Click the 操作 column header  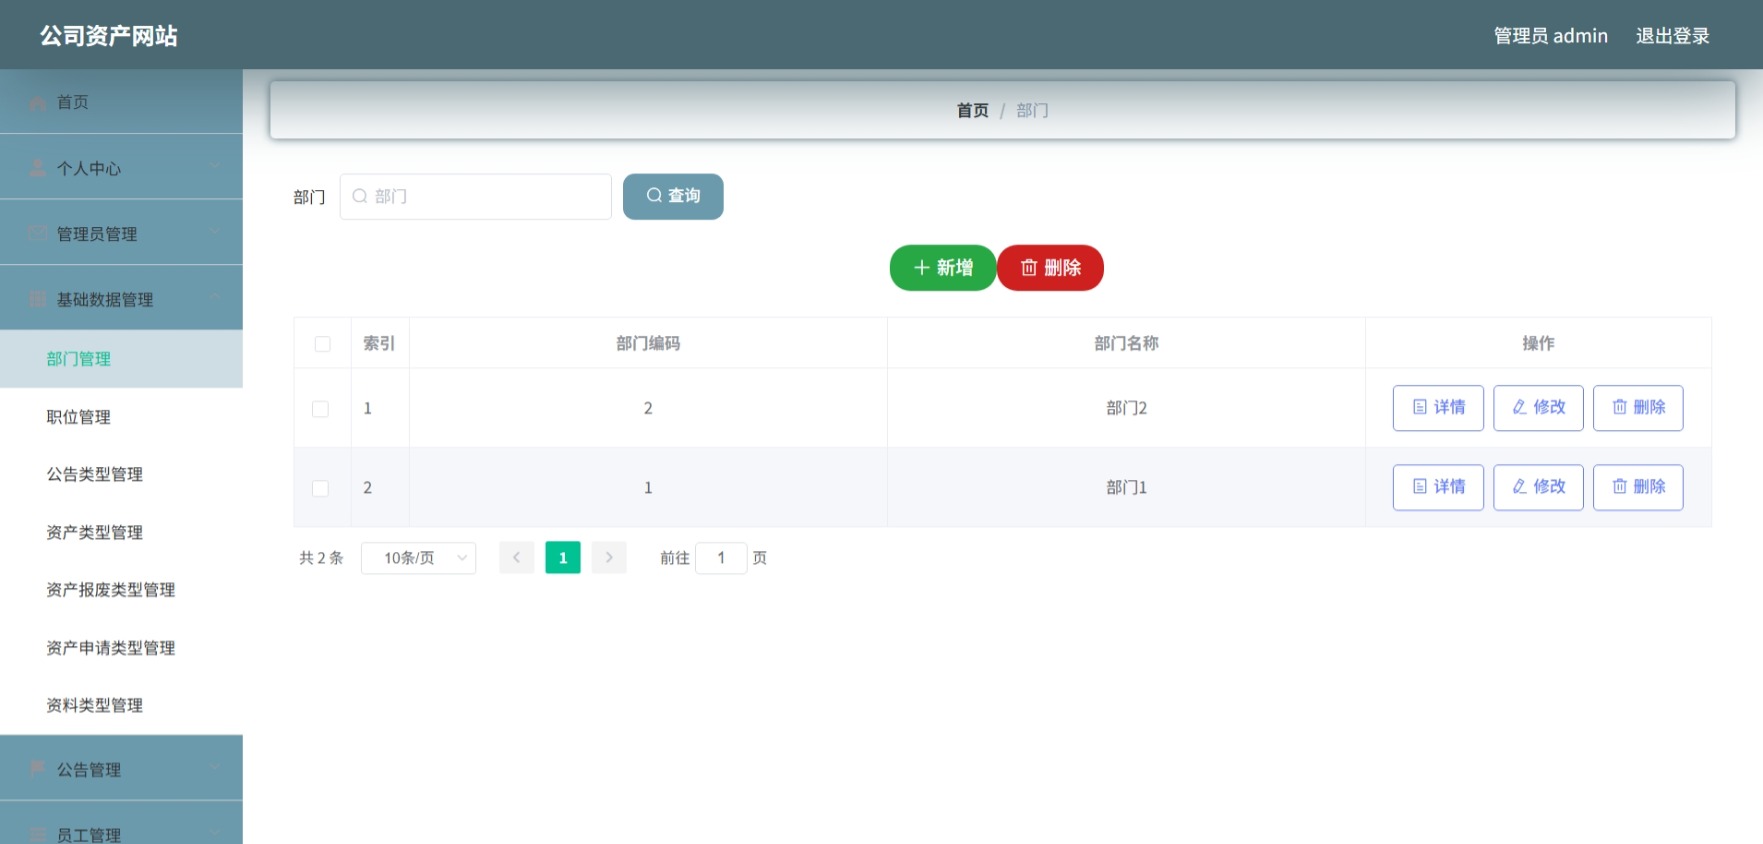[x=1538, y=343]
